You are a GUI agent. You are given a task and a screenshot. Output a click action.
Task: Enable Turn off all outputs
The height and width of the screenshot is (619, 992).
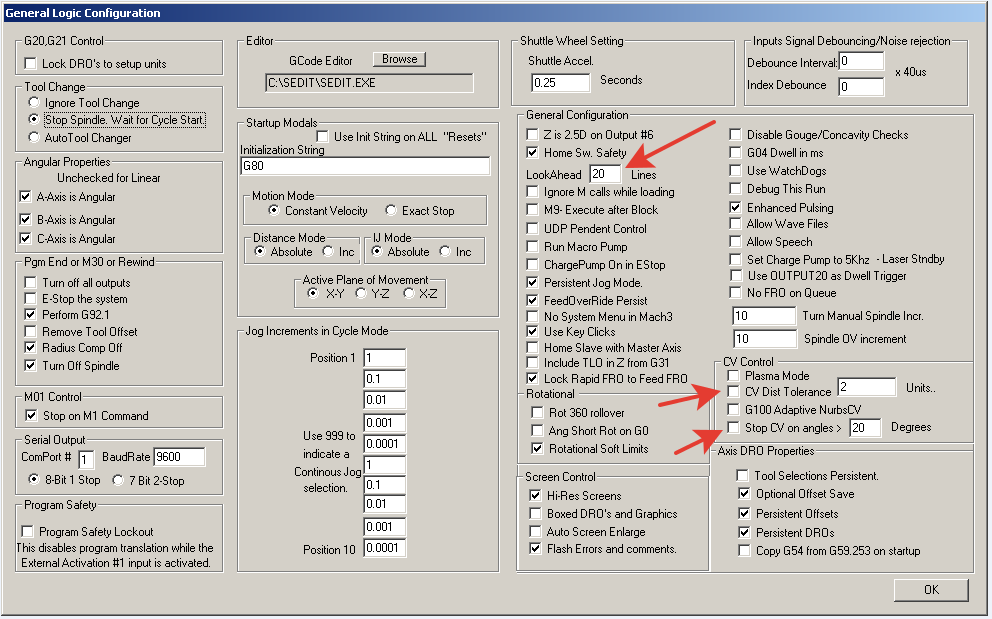30,282
